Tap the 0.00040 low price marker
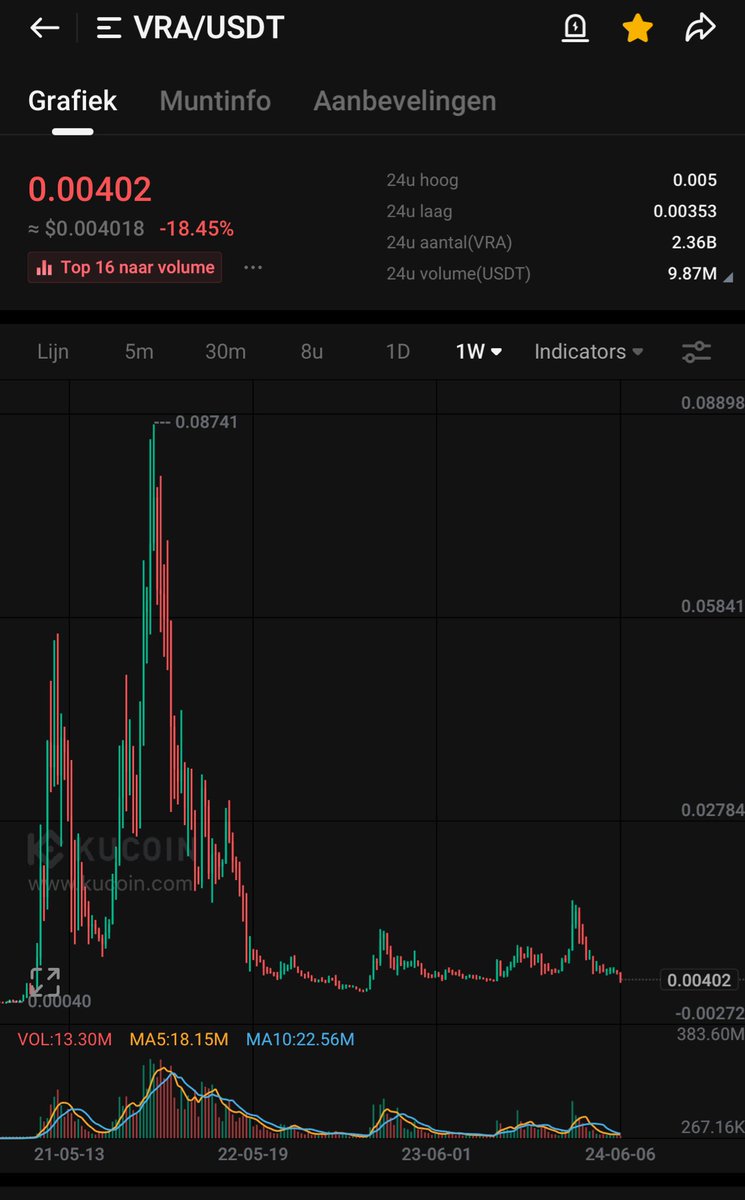The height and width of the screenshot is (1200, 745). (59, 1001)
